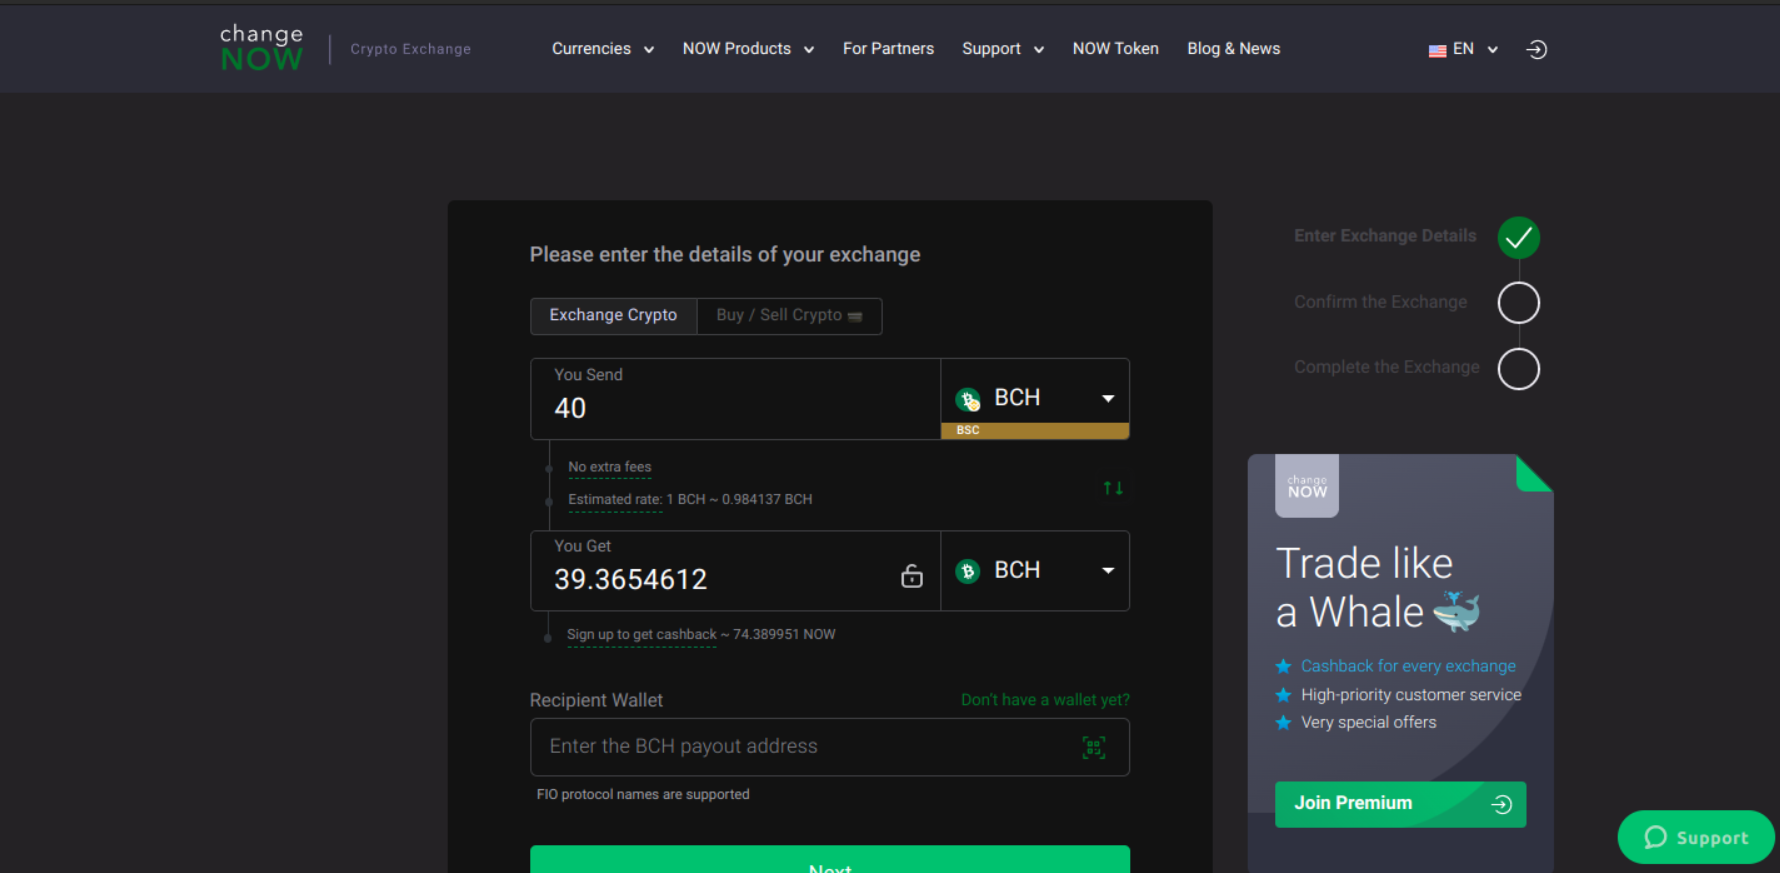Open the You Send currency dropdown
Viewport: 1780px width, 873px height.
pyautogui.click(x=1035, y=398)
